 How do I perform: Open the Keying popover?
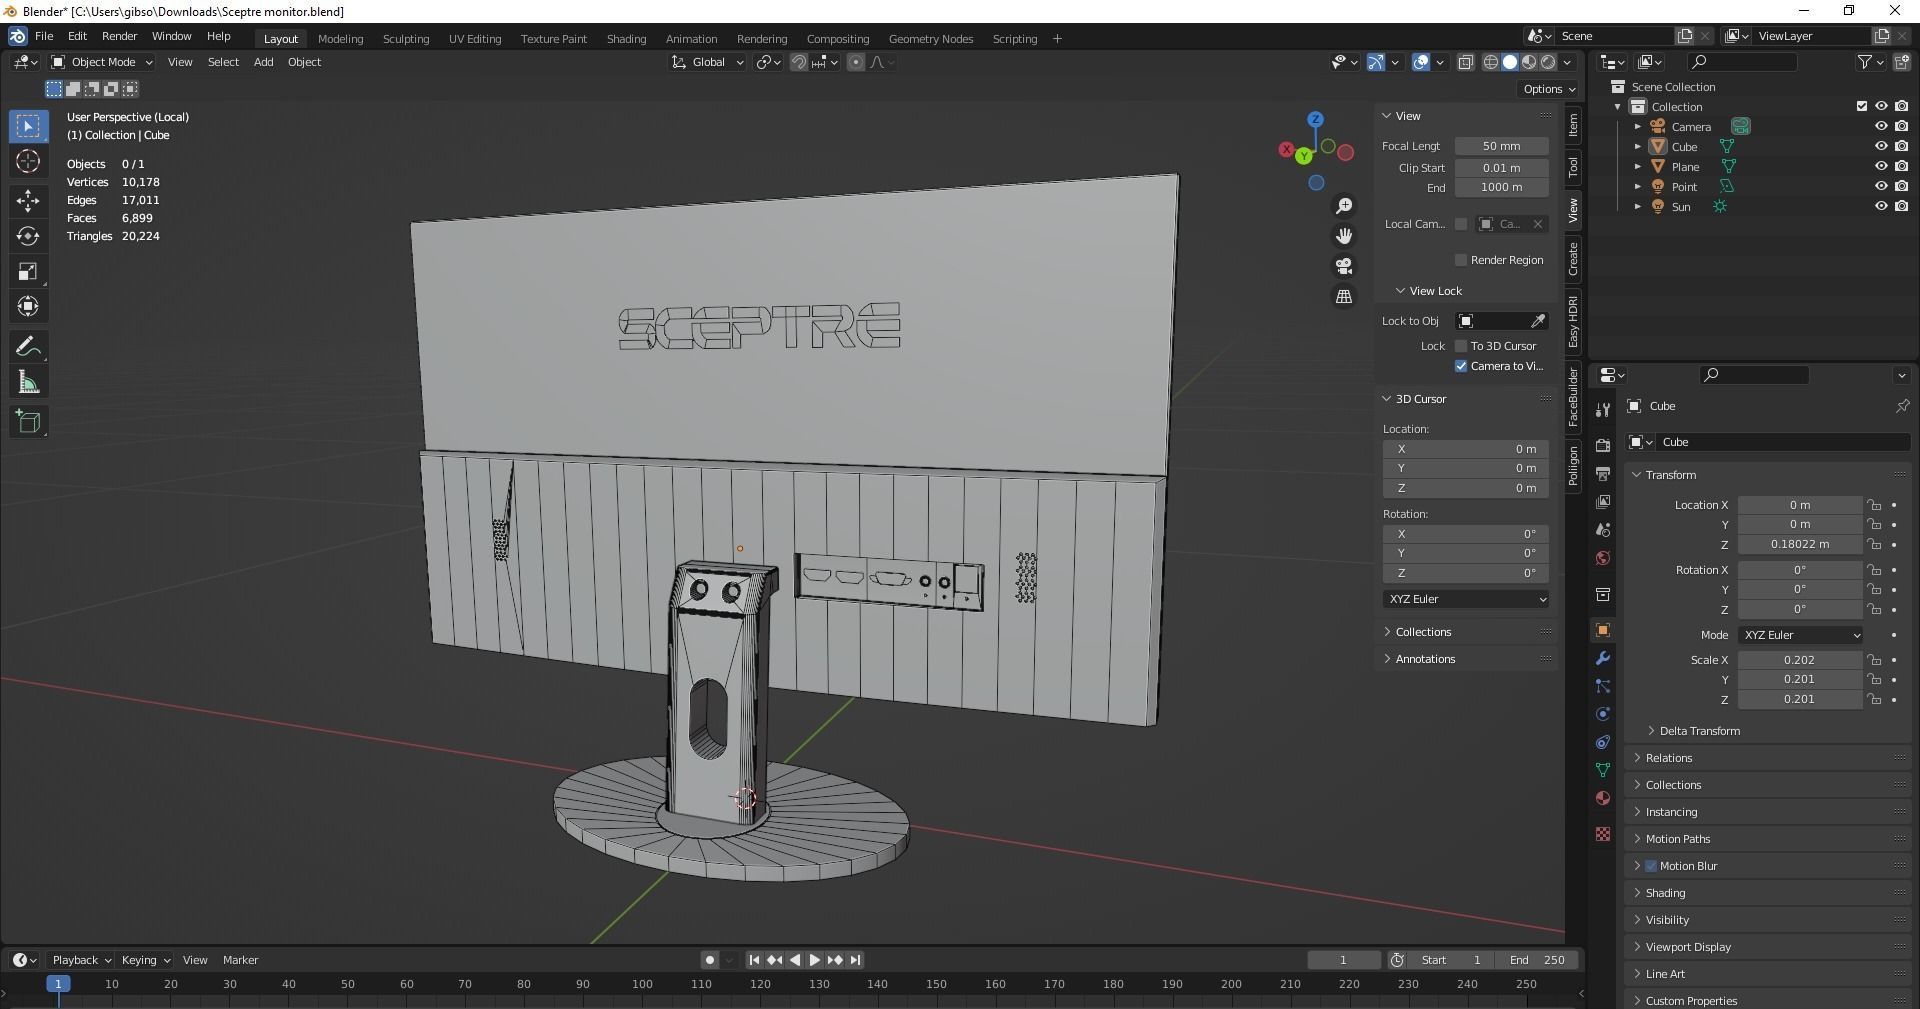145,960
